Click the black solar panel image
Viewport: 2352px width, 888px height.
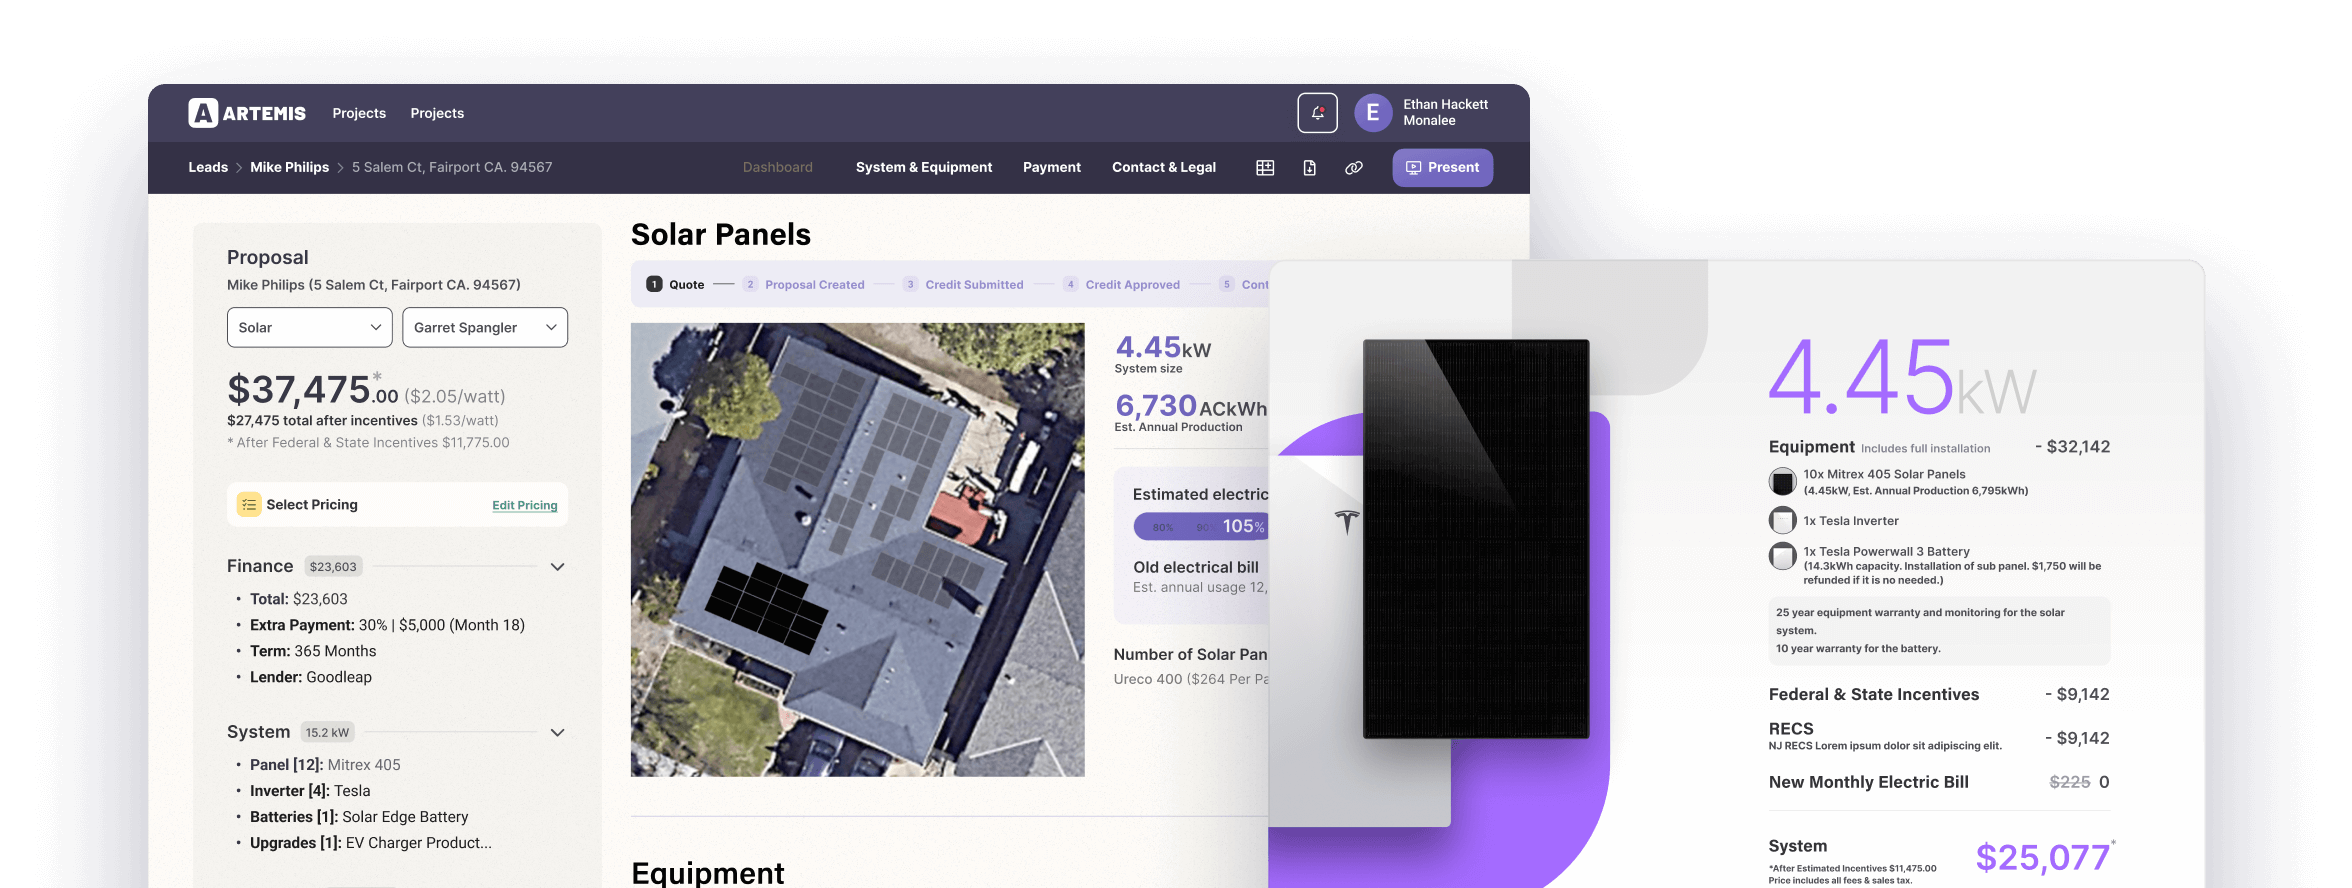(1476, 539)
